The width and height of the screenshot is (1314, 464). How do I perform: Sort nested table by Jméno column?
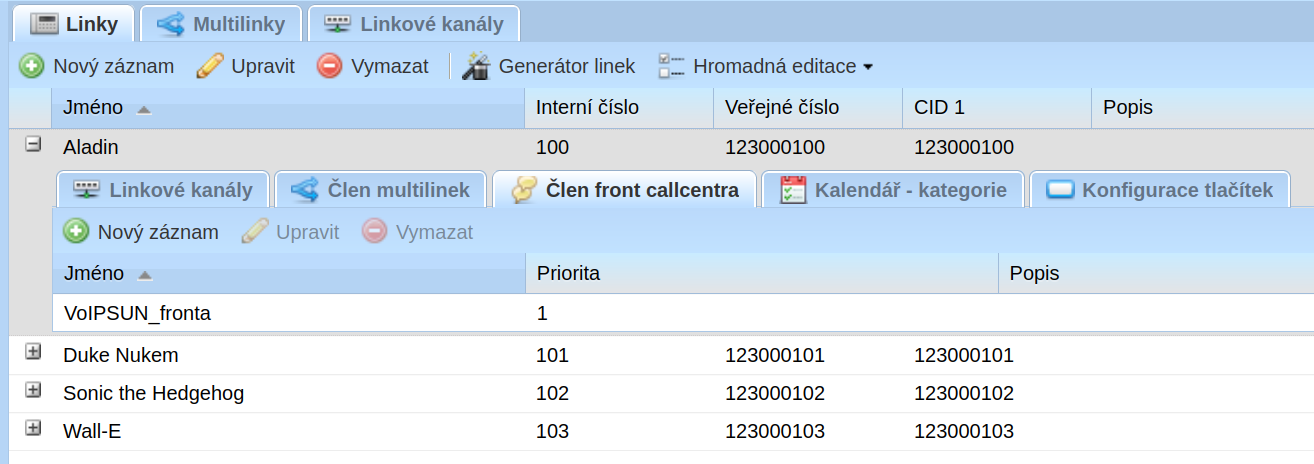[x=288, y=273]
